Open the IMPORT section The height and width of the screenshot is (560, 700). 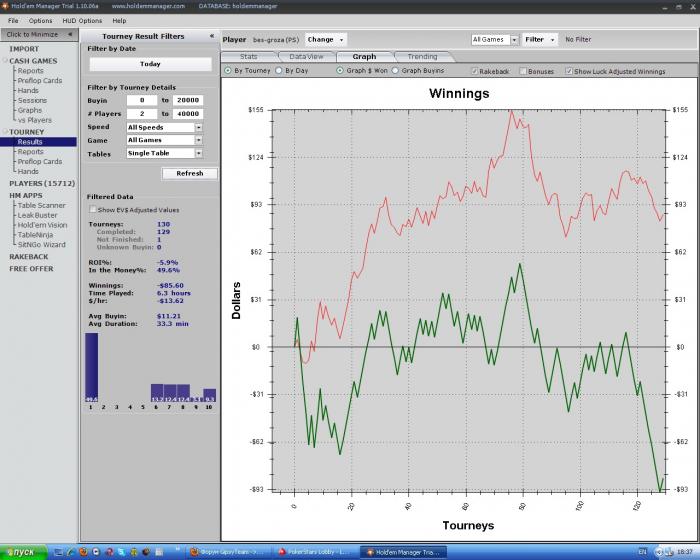point(24,49)
